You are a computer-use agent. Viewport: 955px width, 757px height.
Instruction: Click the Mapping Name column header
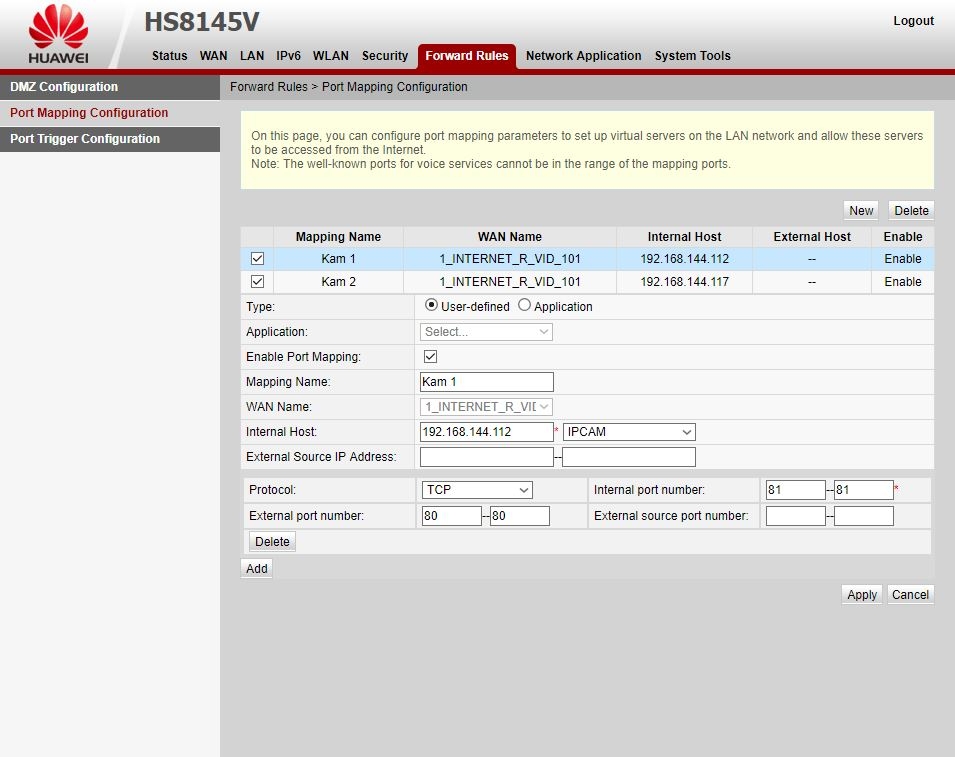(339, 237)
